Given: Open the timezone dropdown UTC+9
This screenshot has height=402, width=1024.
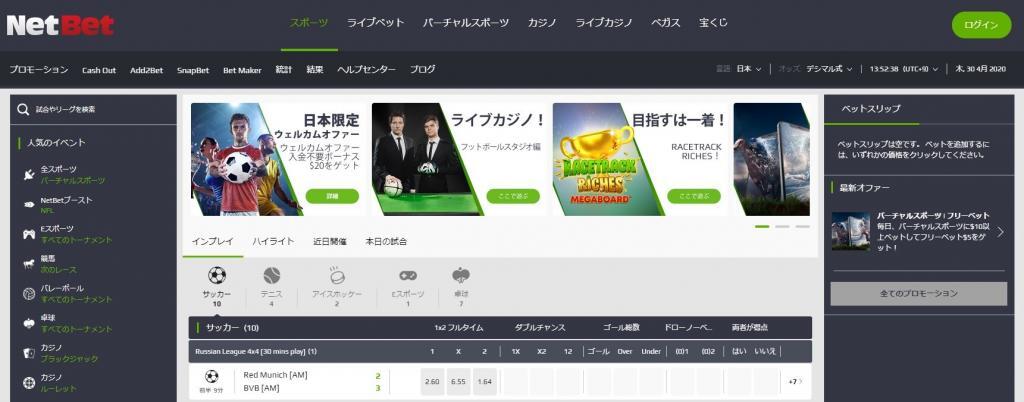Looking at the screenshot, I should (904, 69).
